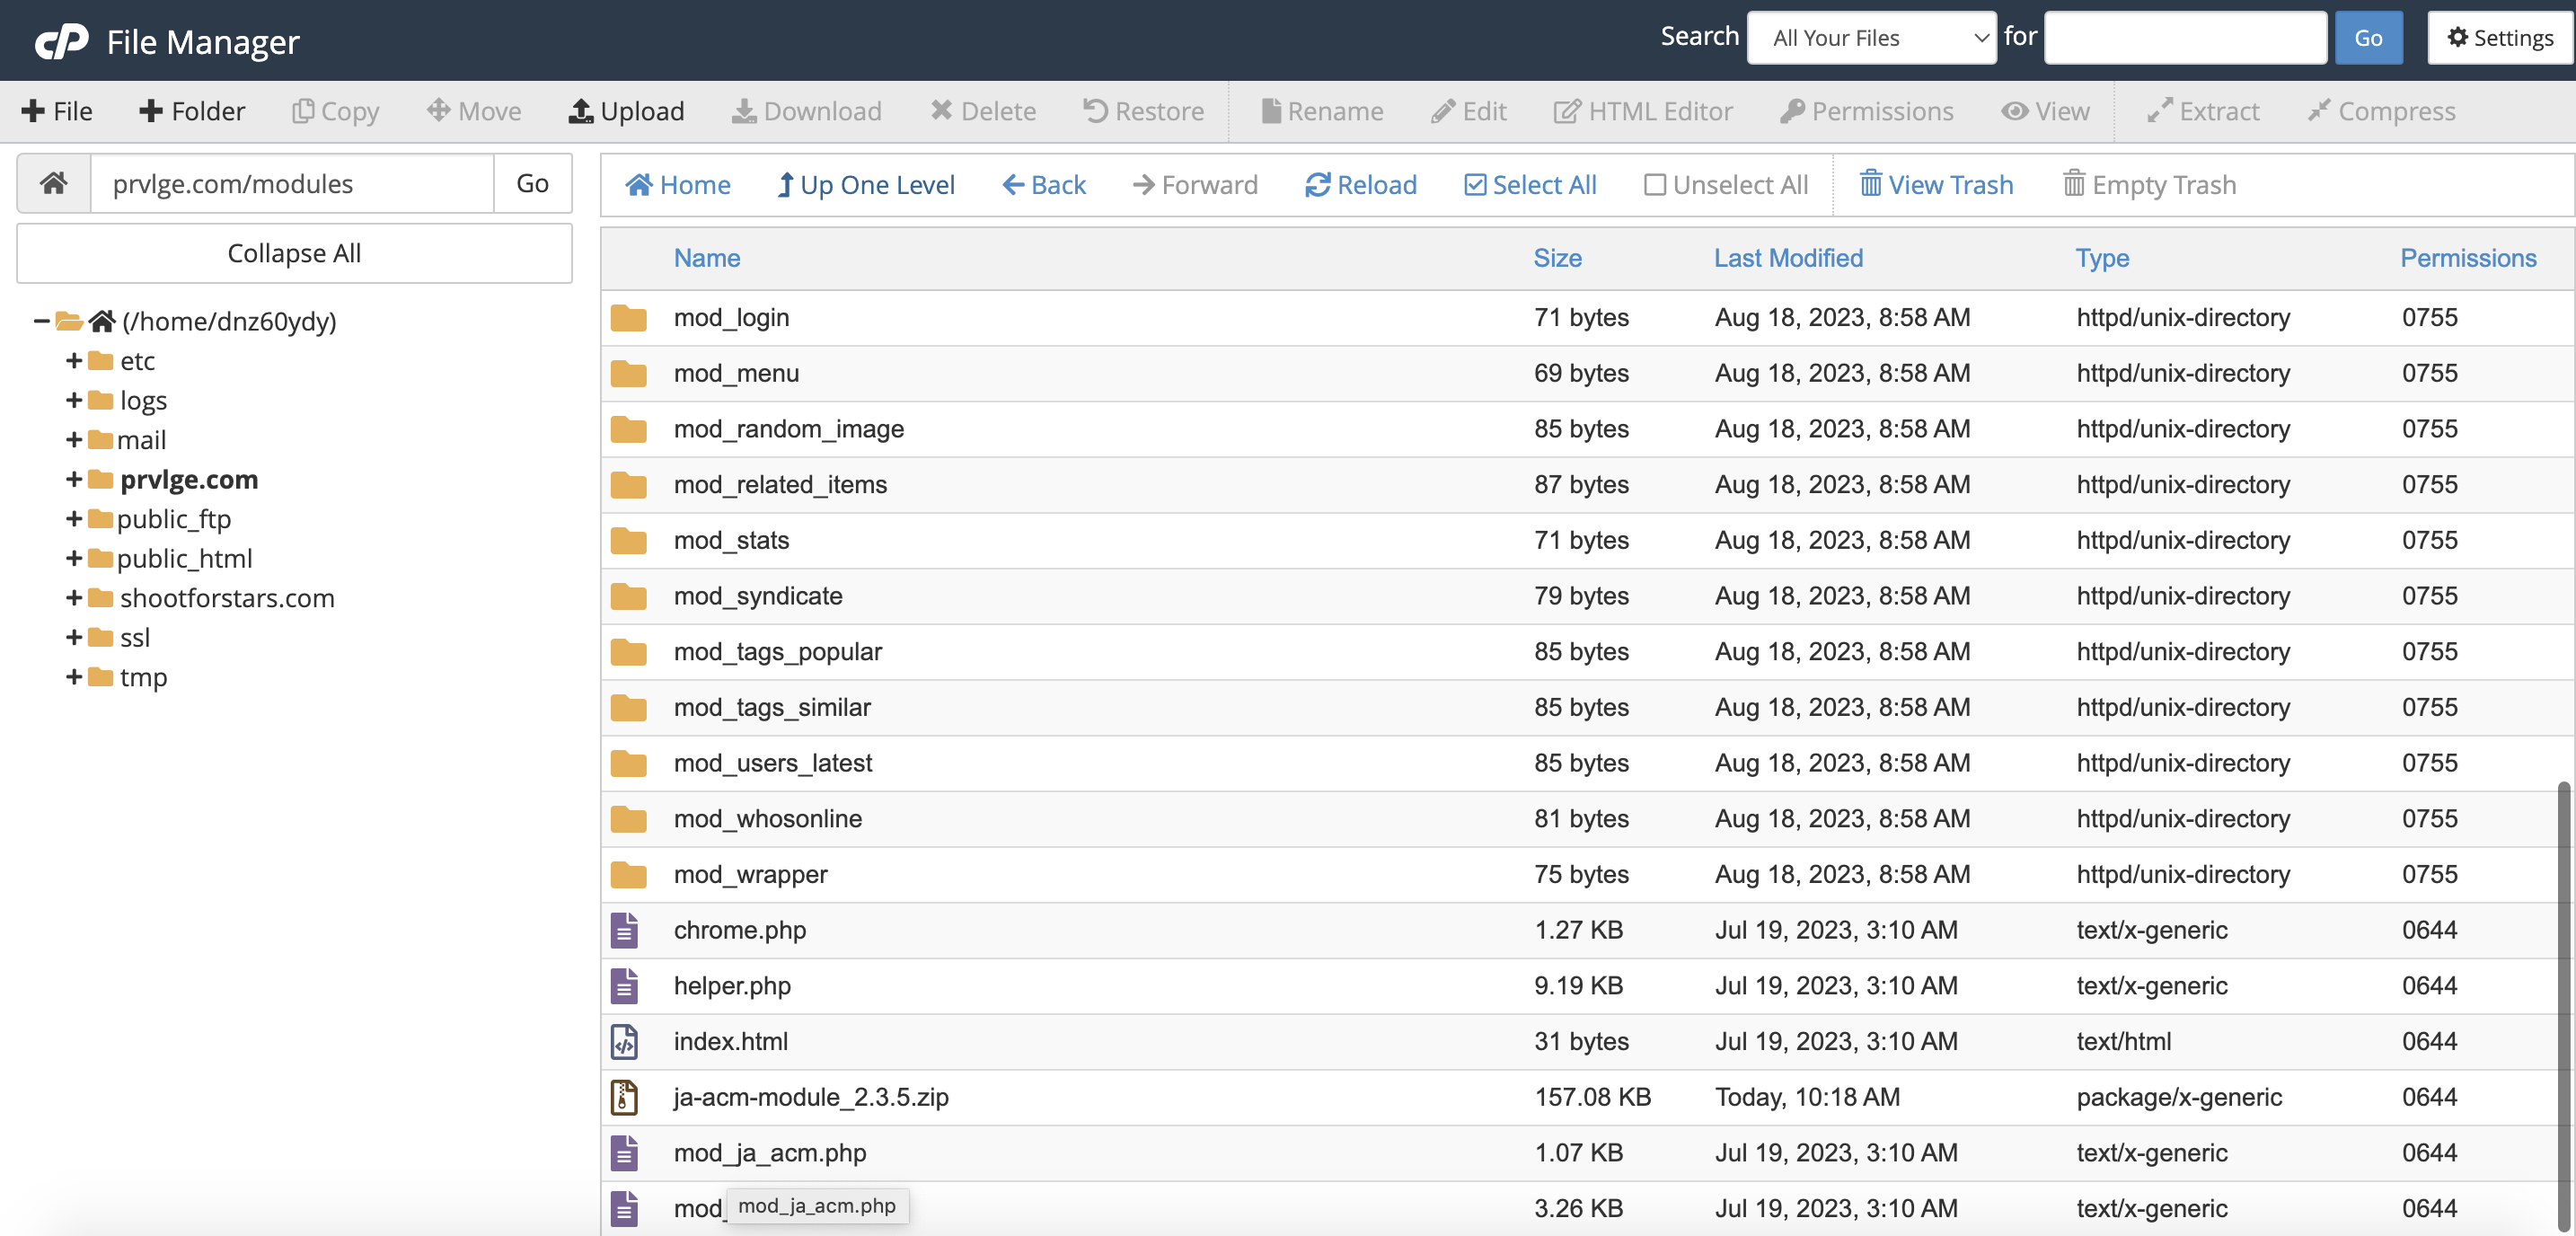
Task: Click the search text input field
Action: click(x=2184, y=38)
